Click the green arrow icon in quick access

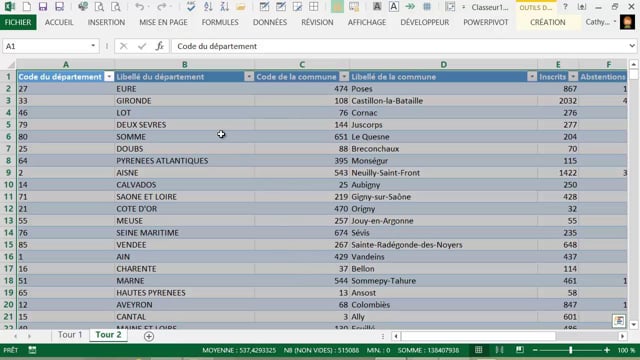(x=410, y=7)
